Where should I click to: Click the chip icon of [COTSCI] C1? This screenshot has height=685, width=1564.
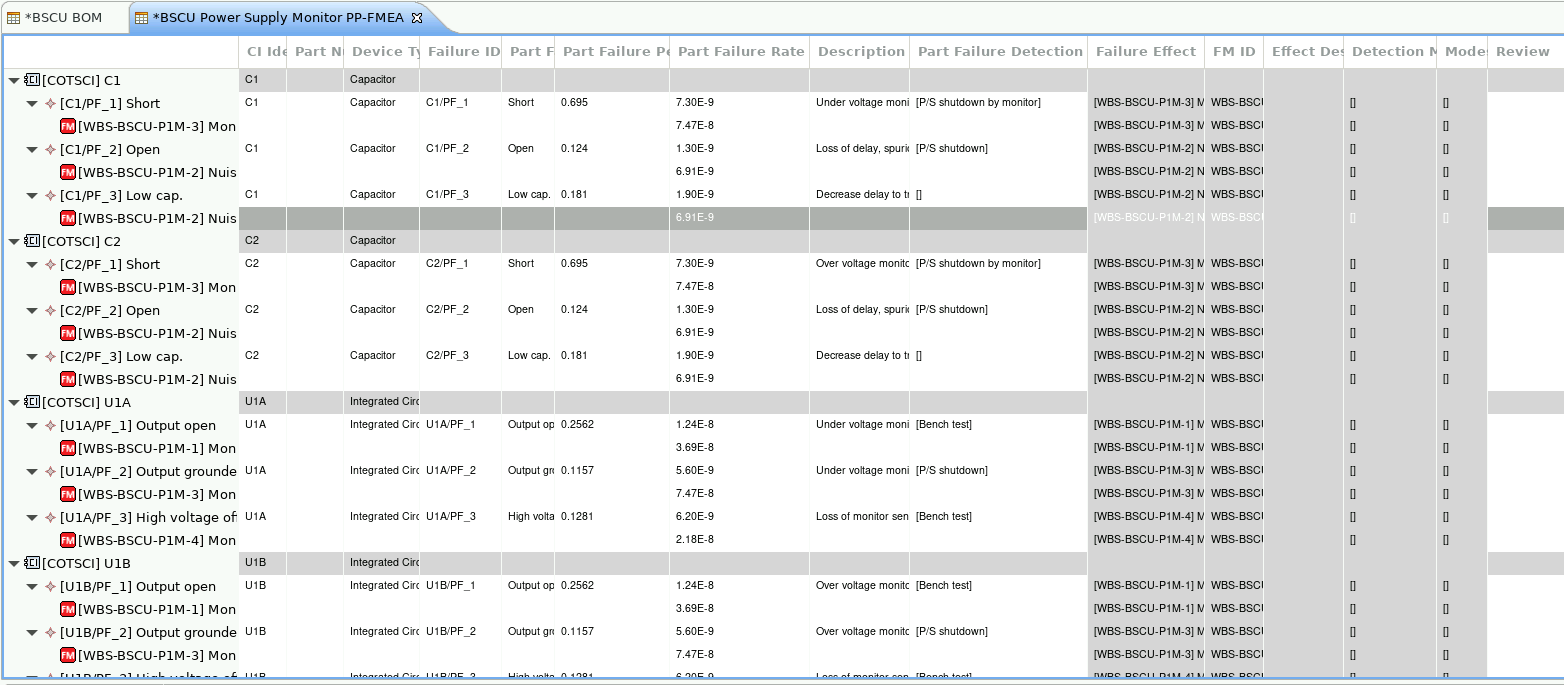[x=32, y=80]
